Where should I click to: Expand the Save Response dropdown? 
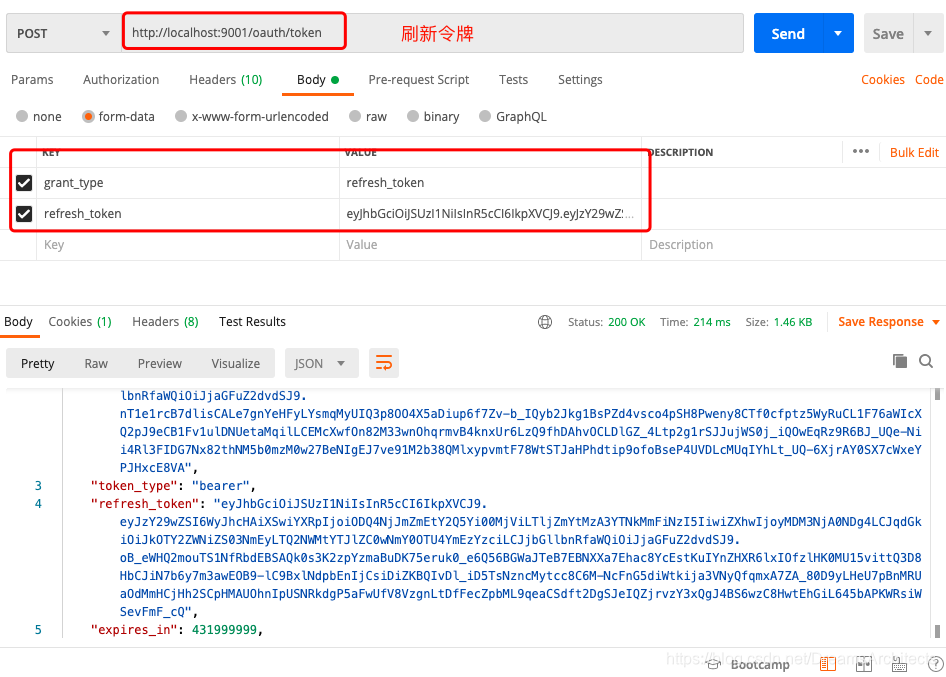pos(936,322)
